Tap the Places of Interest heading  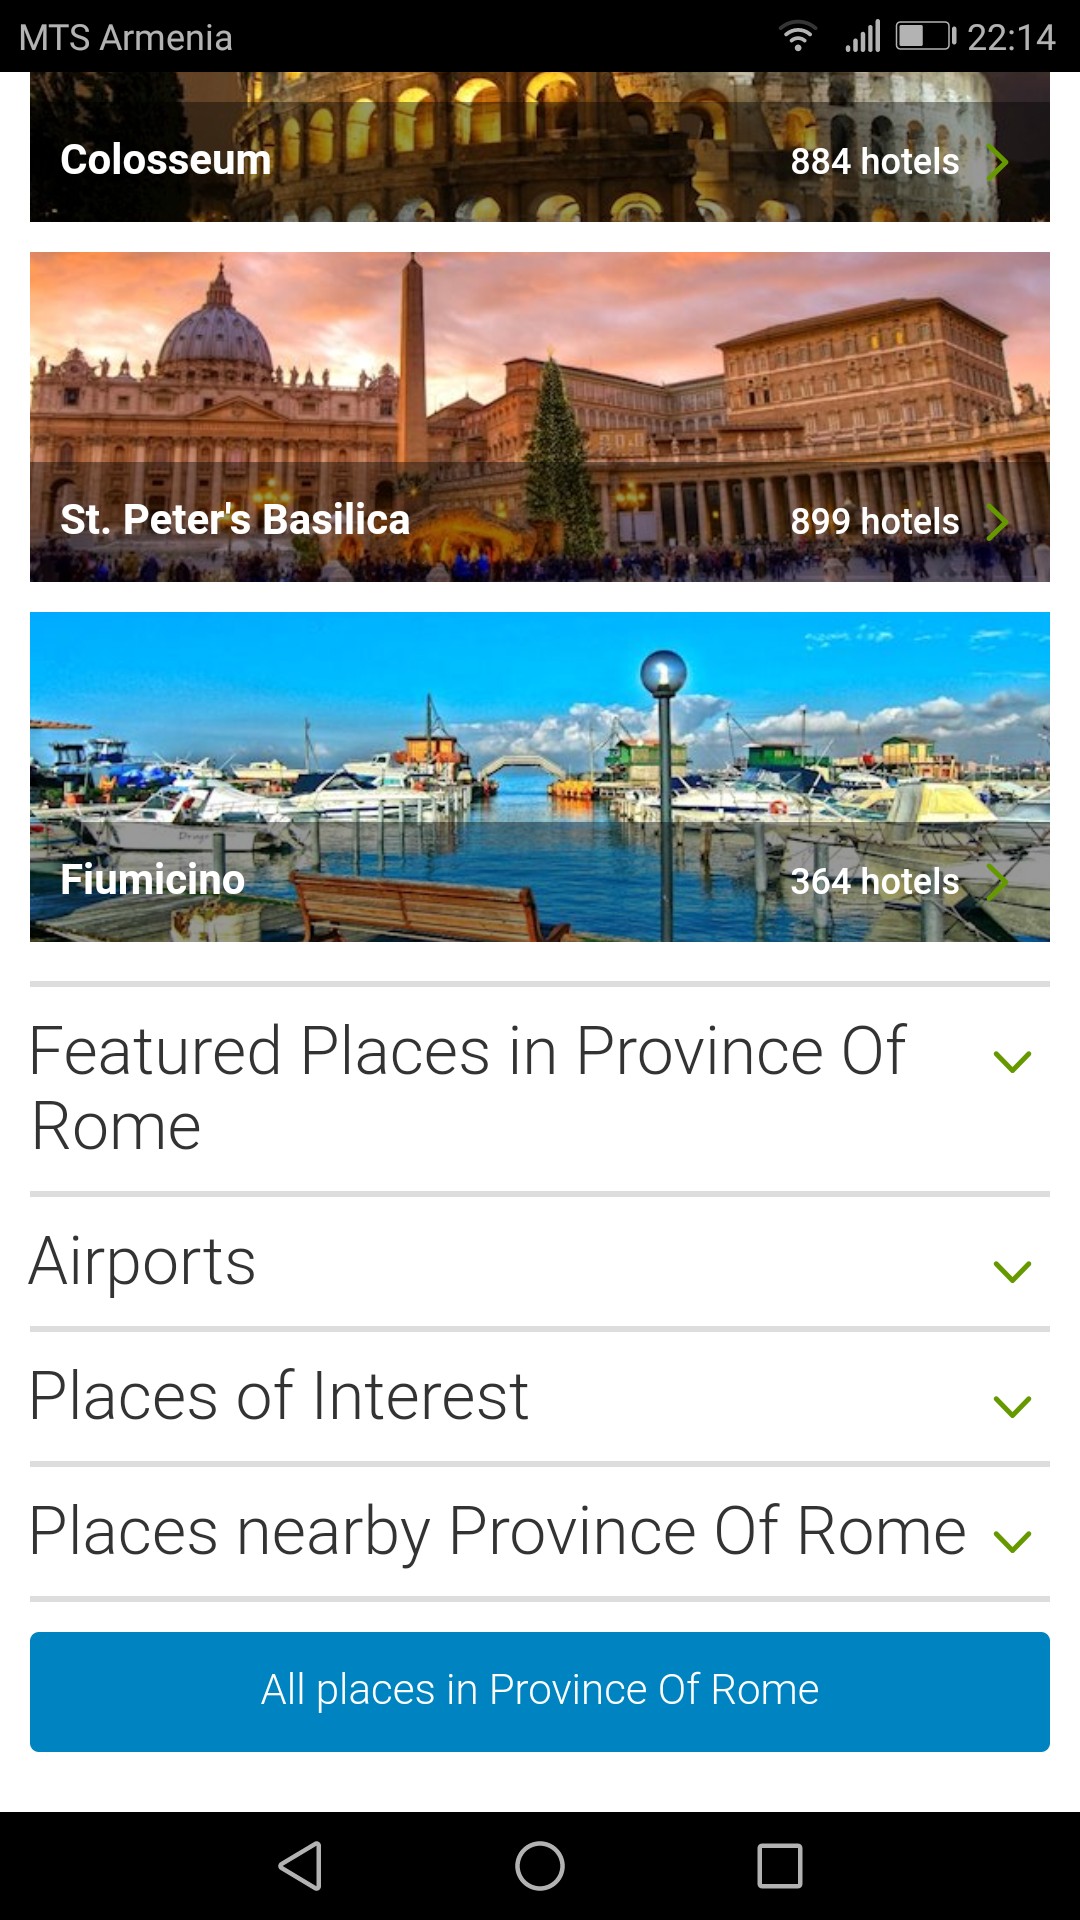279,1396
